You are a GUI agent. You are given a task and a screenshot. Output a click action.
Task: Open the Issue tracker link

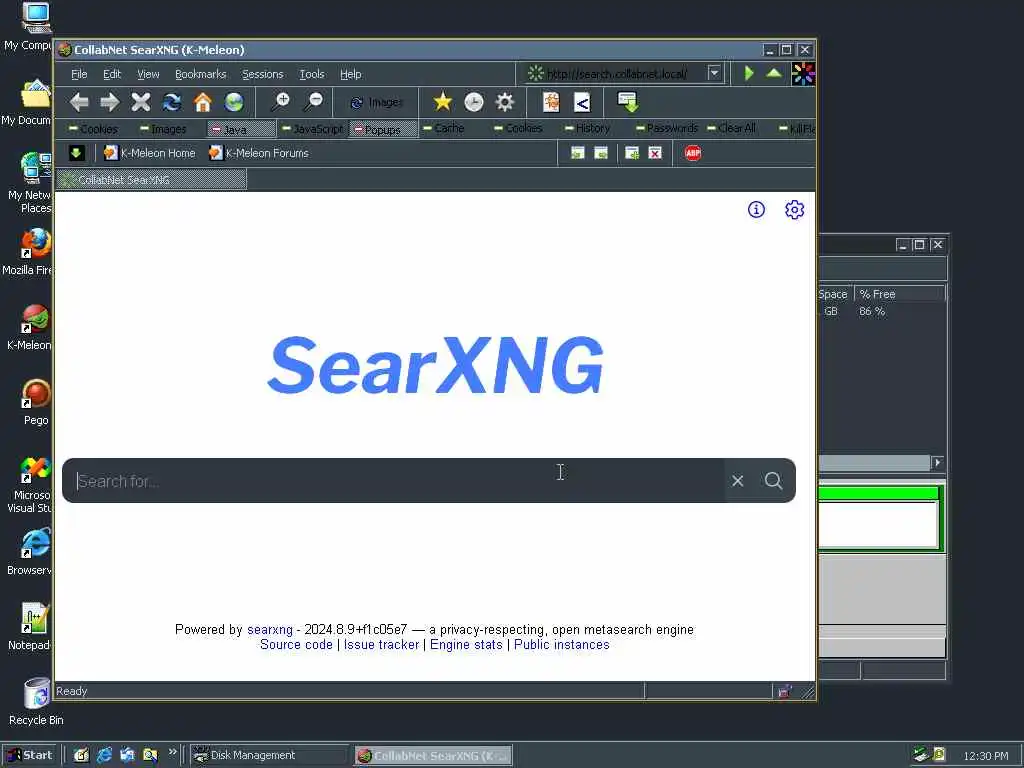pos(381,645)
